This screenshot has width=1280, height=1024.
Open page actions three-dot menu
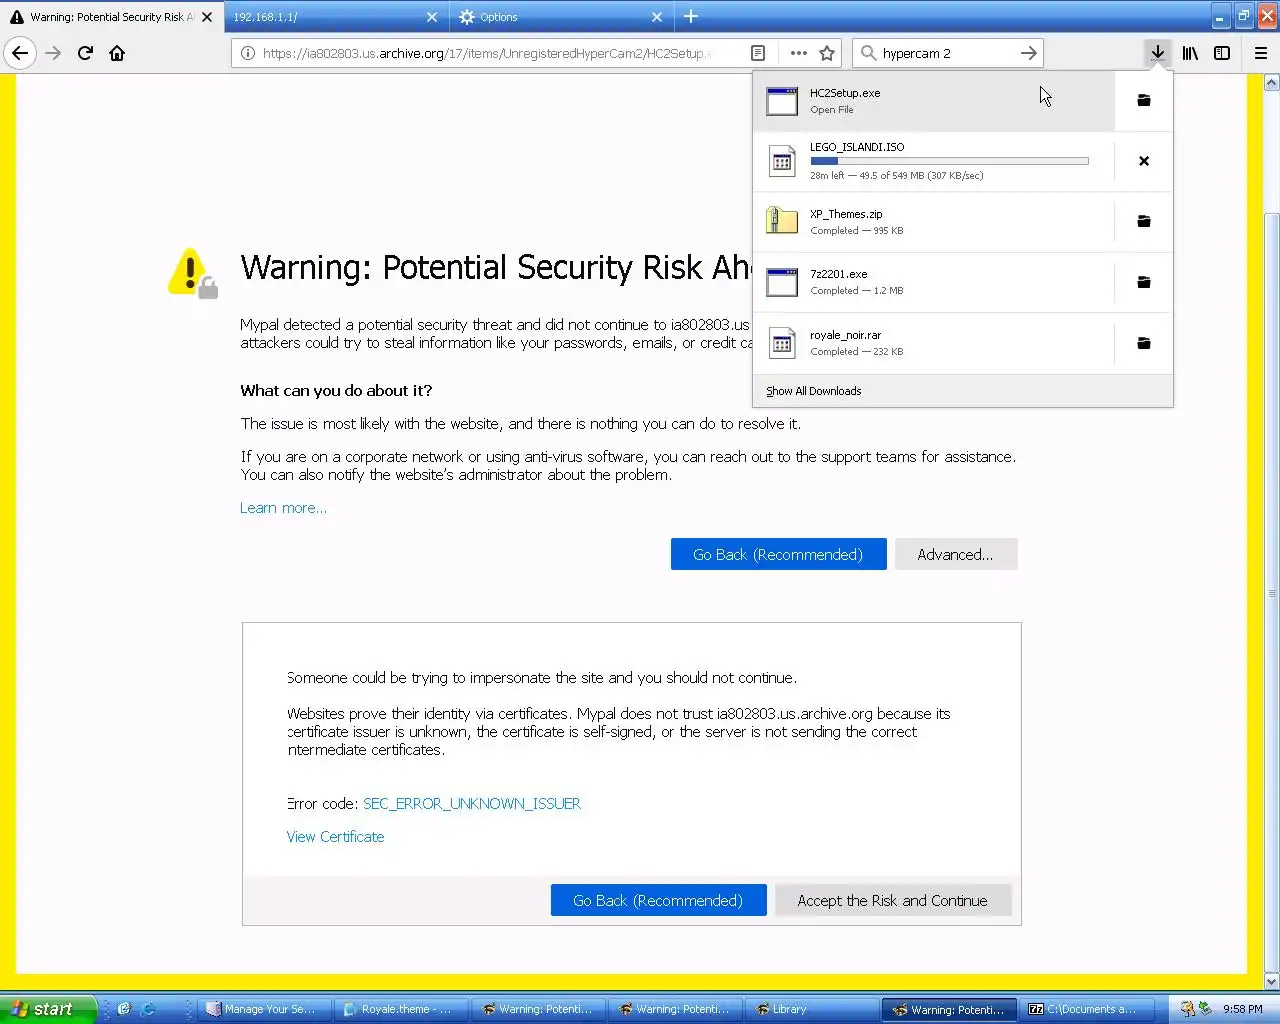pos(798,53)
